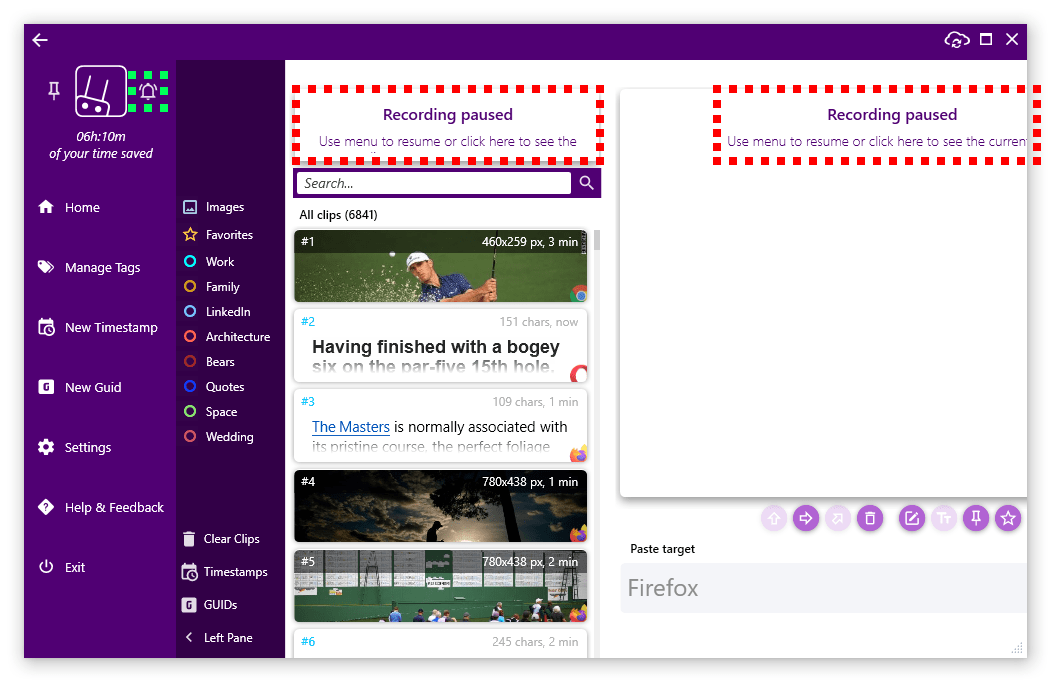The width and height of the screenshot is (1051, 682).
Task: Click the All clips (6841) heading
Action: [338, 215]
